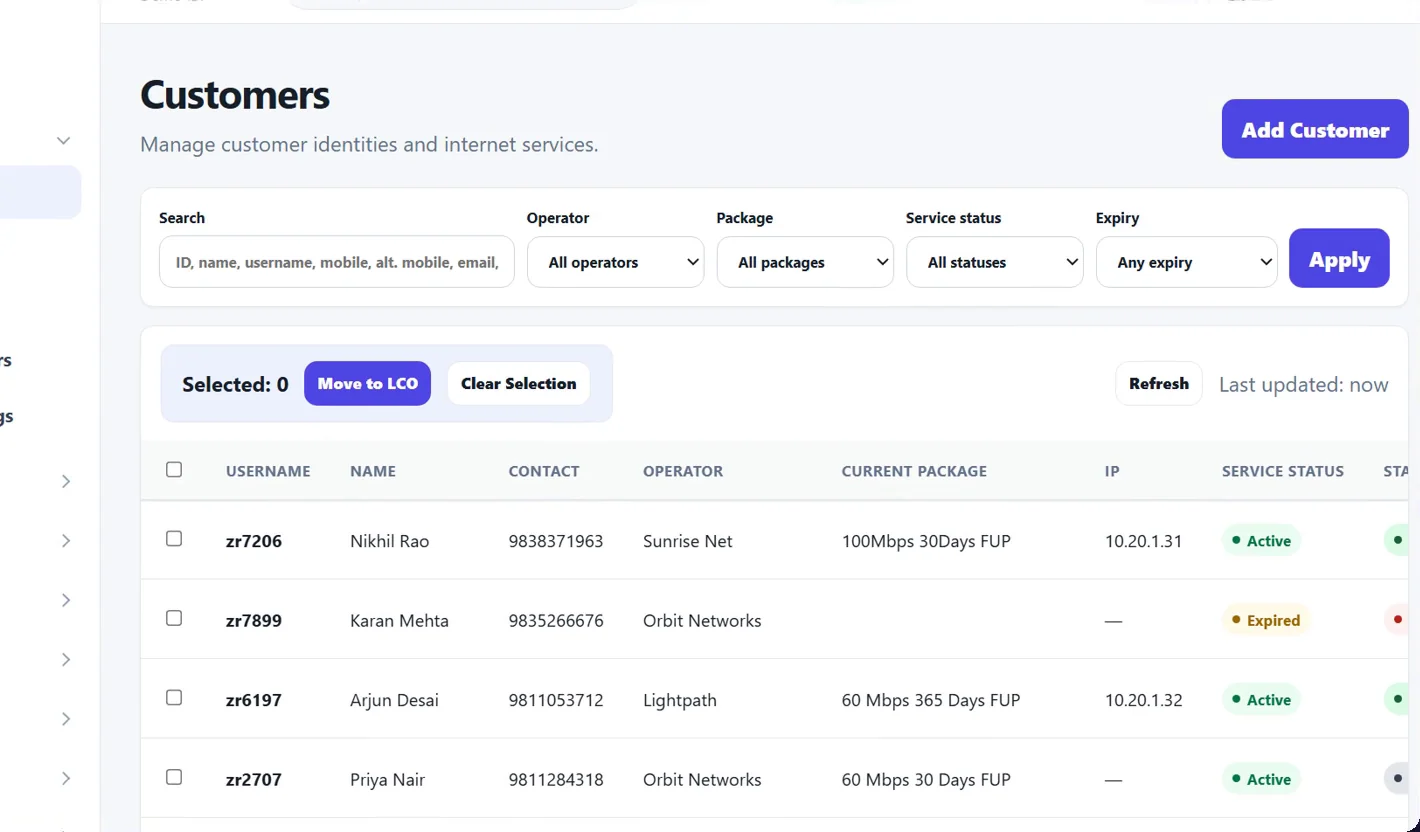This screenshot has height=832, width=1420.
Task: Mark the checkbox for zr2707
Action: pos(174,777)
